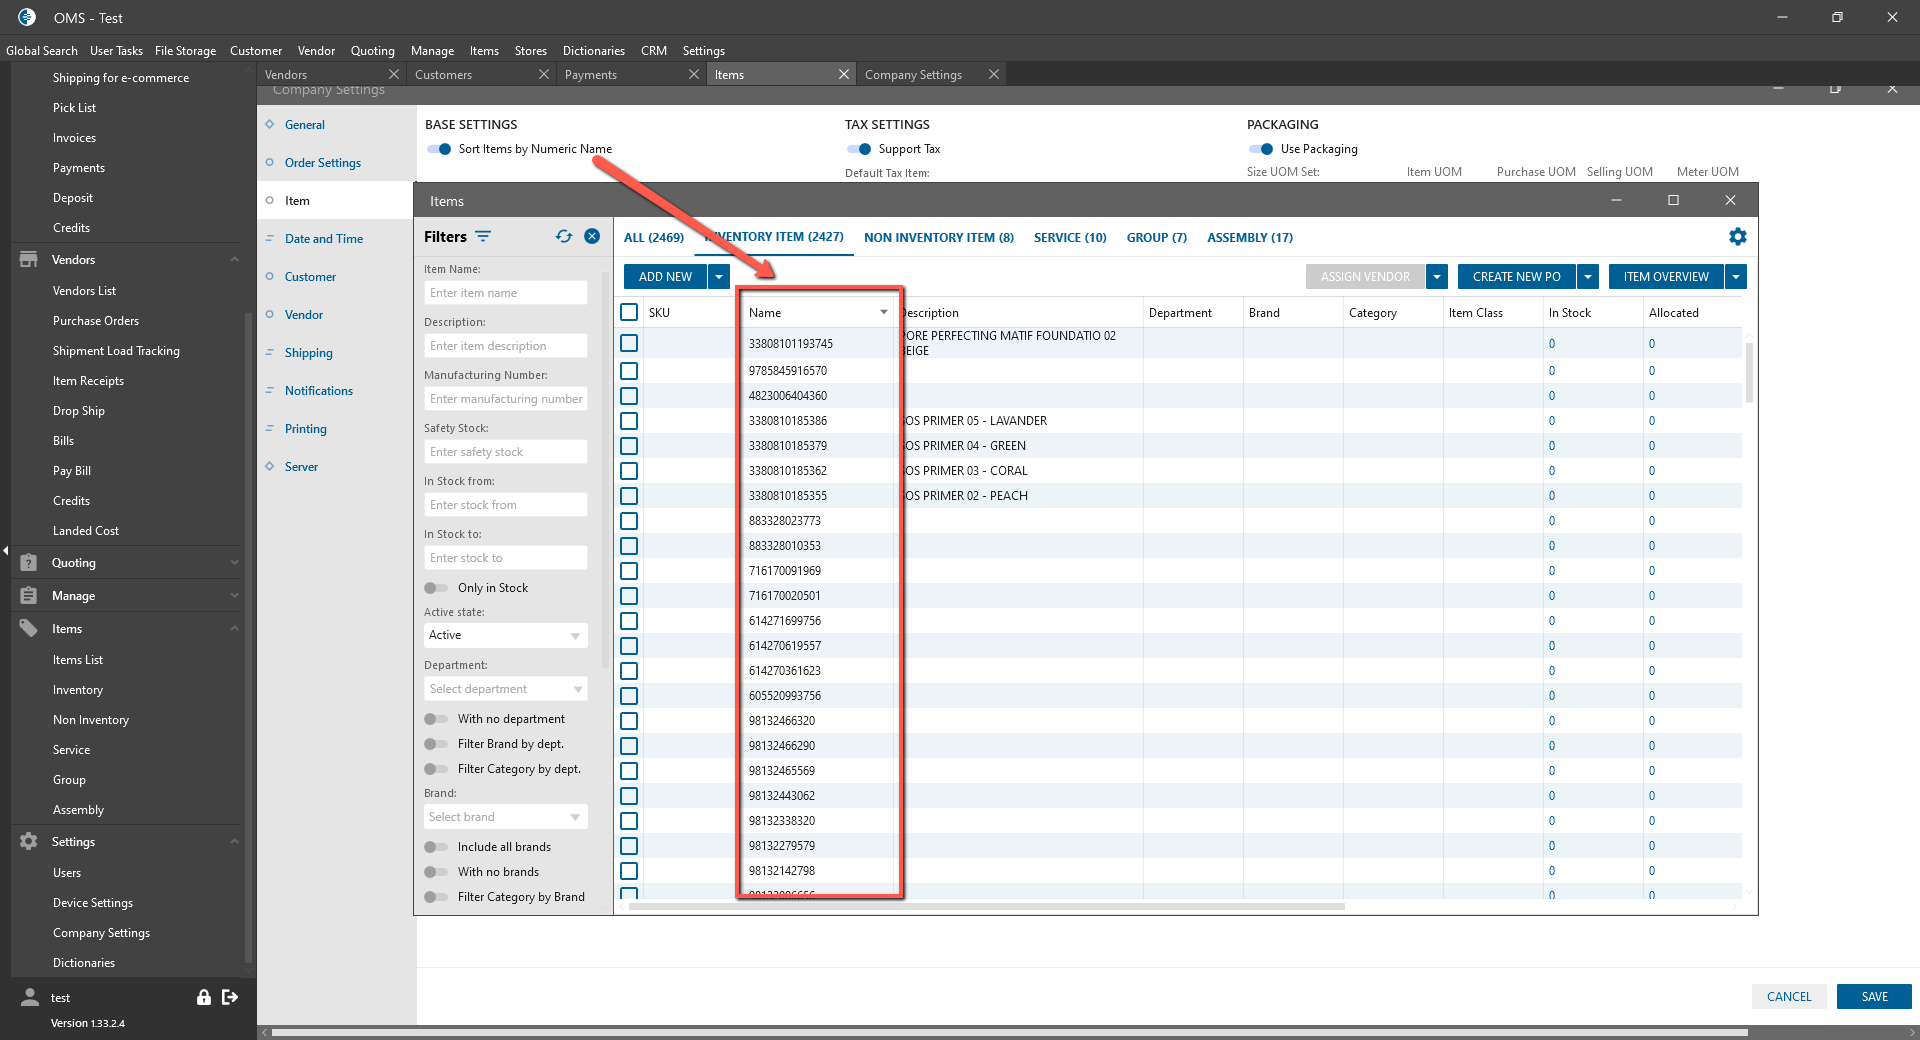Switch to NON INVENTORY ITEM tab
The height and width of the screenshot is (1040, 1920).
938,238
